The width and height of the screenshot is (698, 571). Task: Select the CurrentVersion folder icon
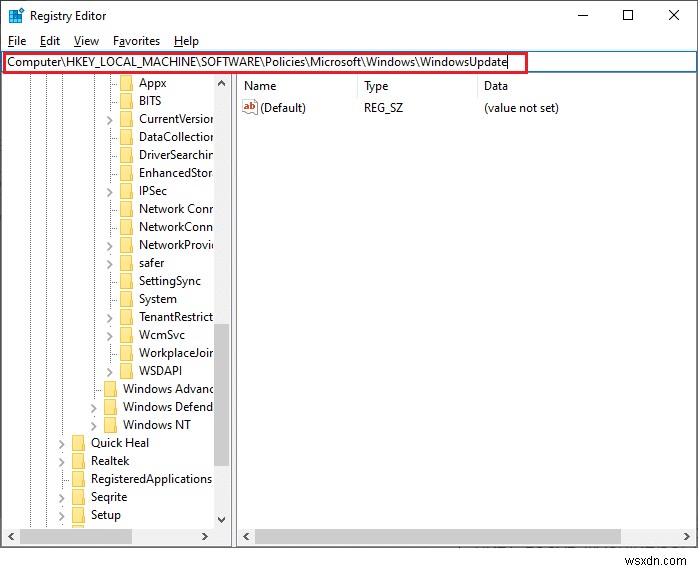pos(126,119)
